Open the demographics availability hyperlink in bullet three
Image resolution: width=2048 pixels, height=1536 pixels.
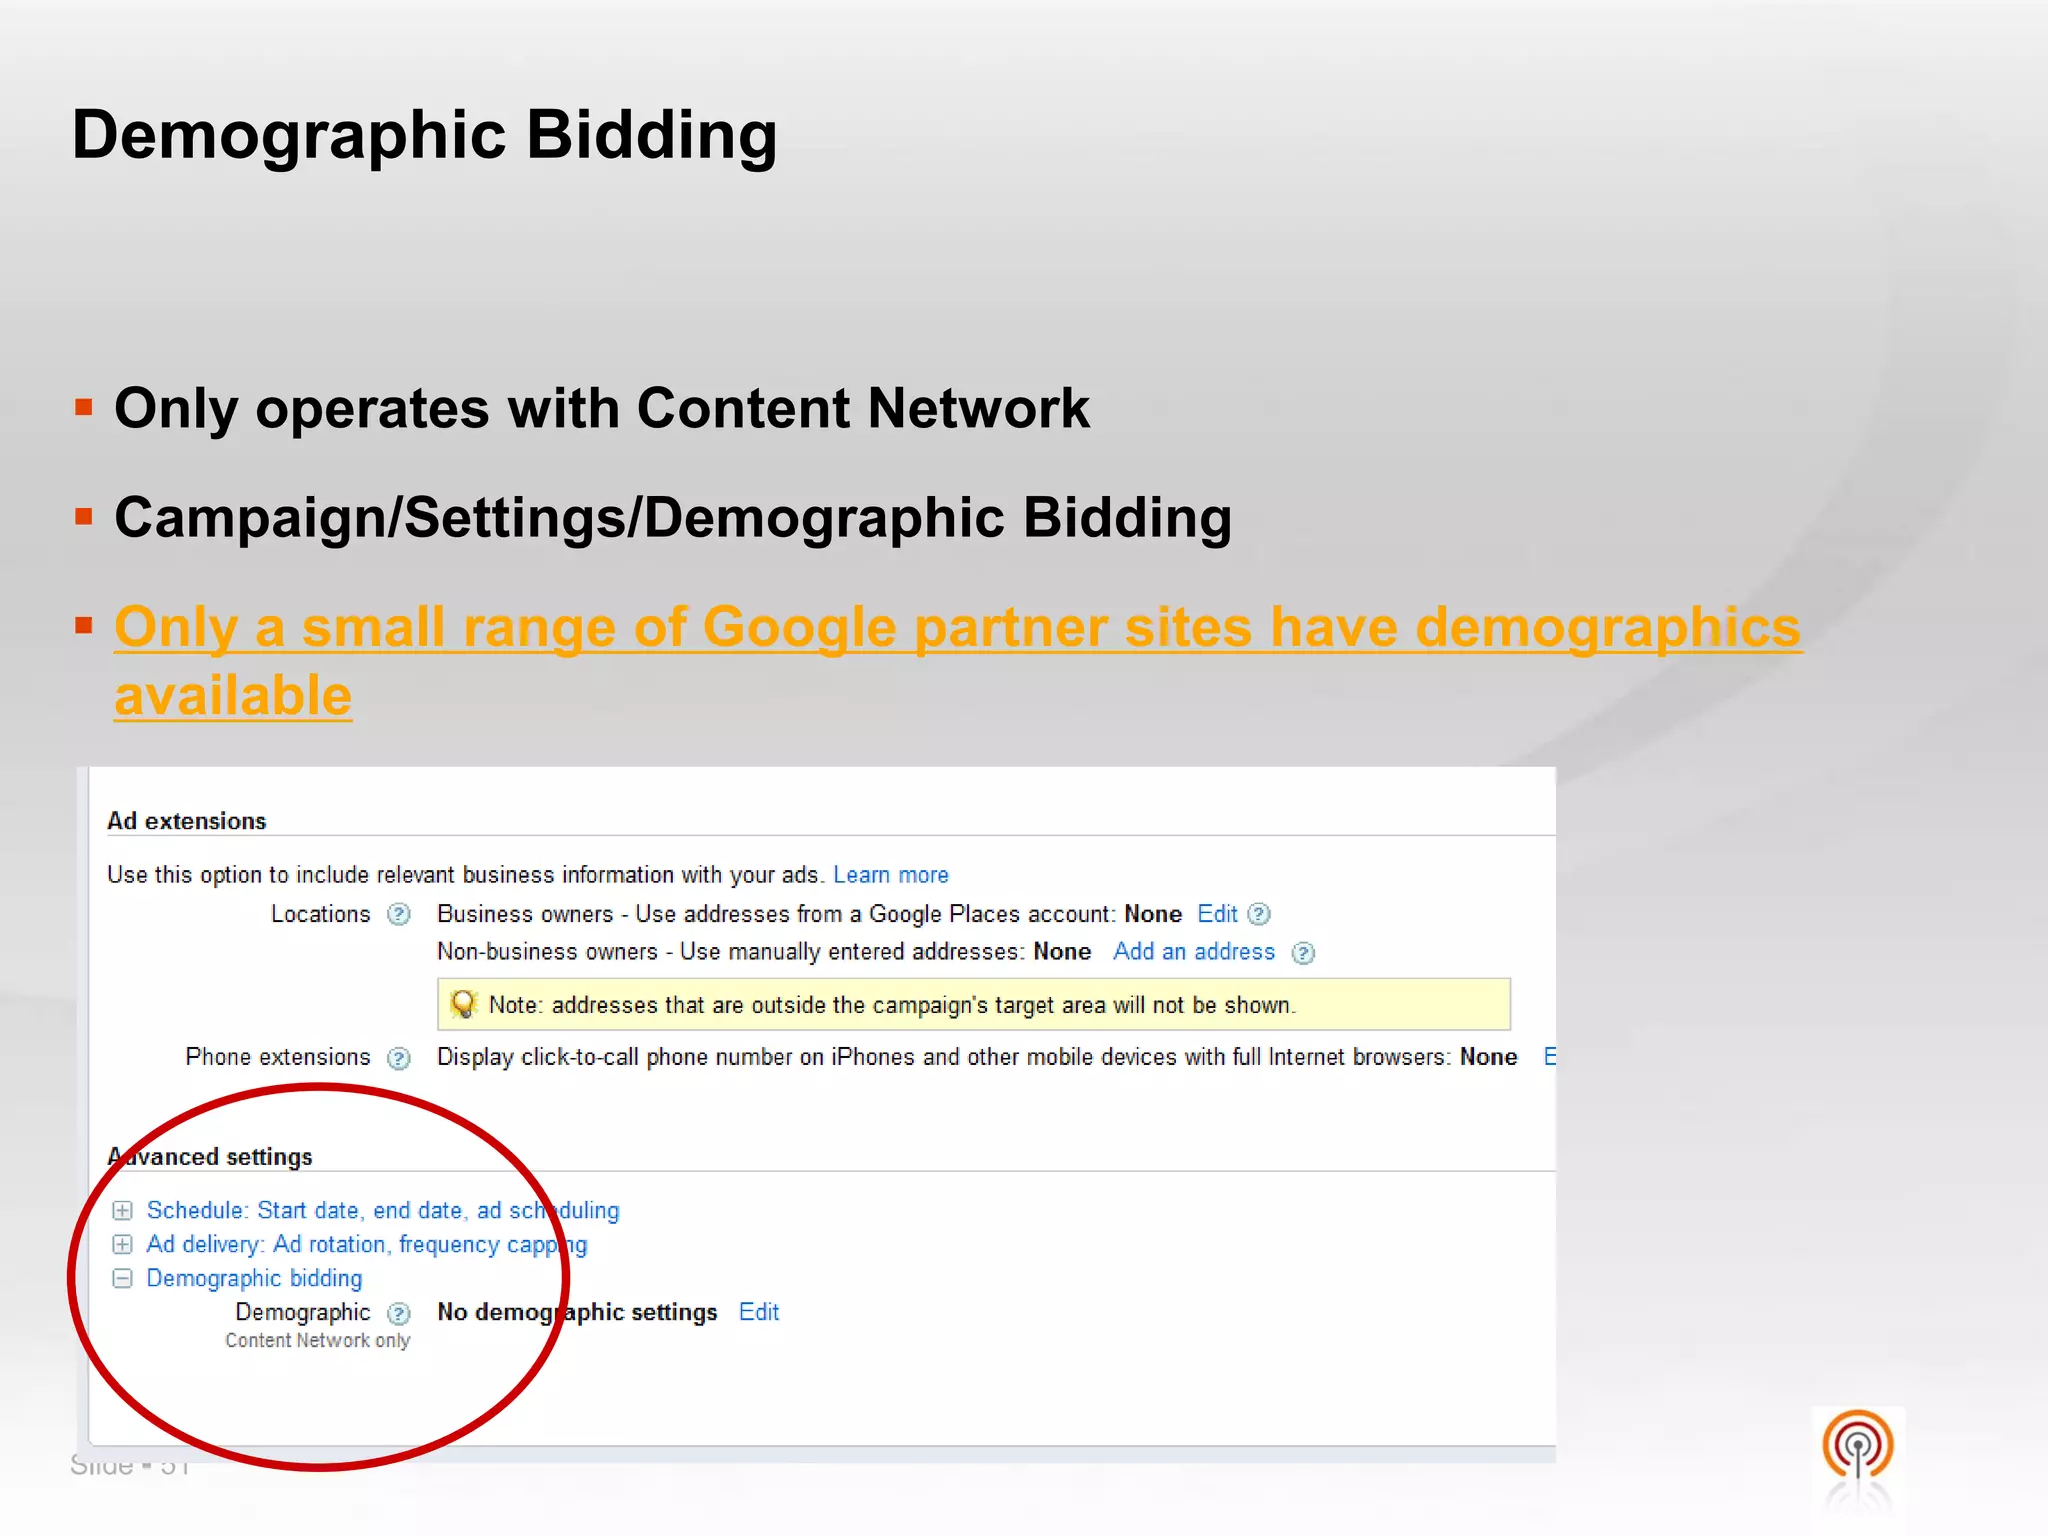(957, 660)
